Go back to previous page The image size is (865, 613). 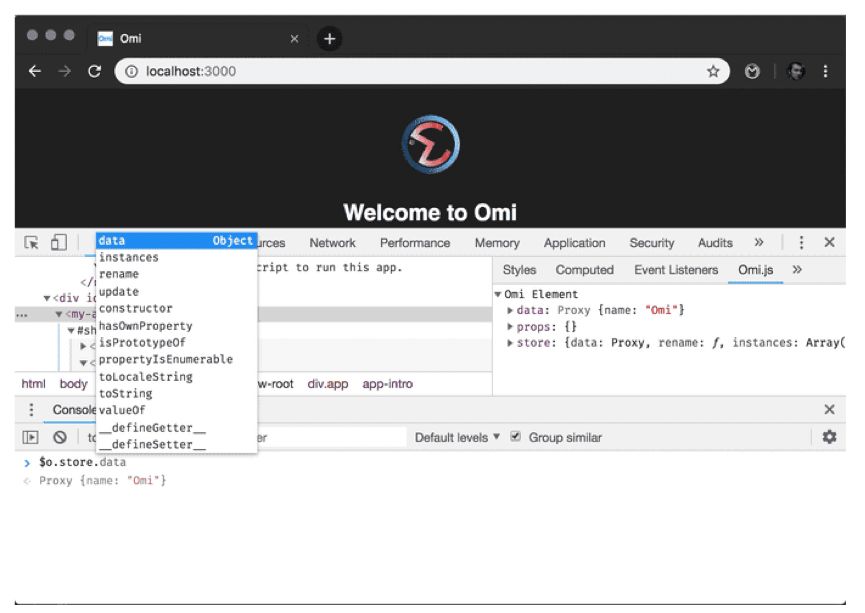click(35, 71)
